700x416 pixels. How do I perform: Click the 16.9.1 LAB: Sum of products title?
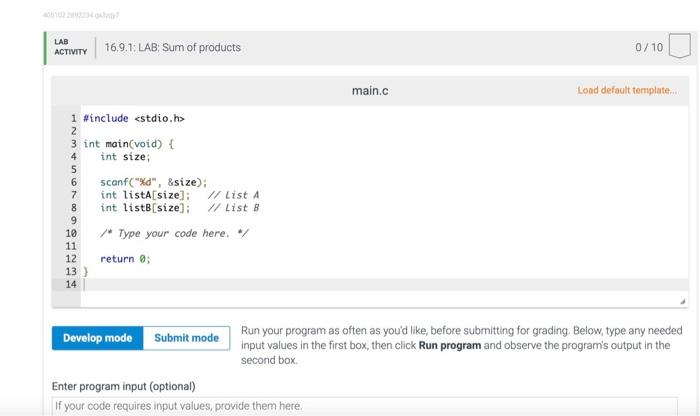173,47
